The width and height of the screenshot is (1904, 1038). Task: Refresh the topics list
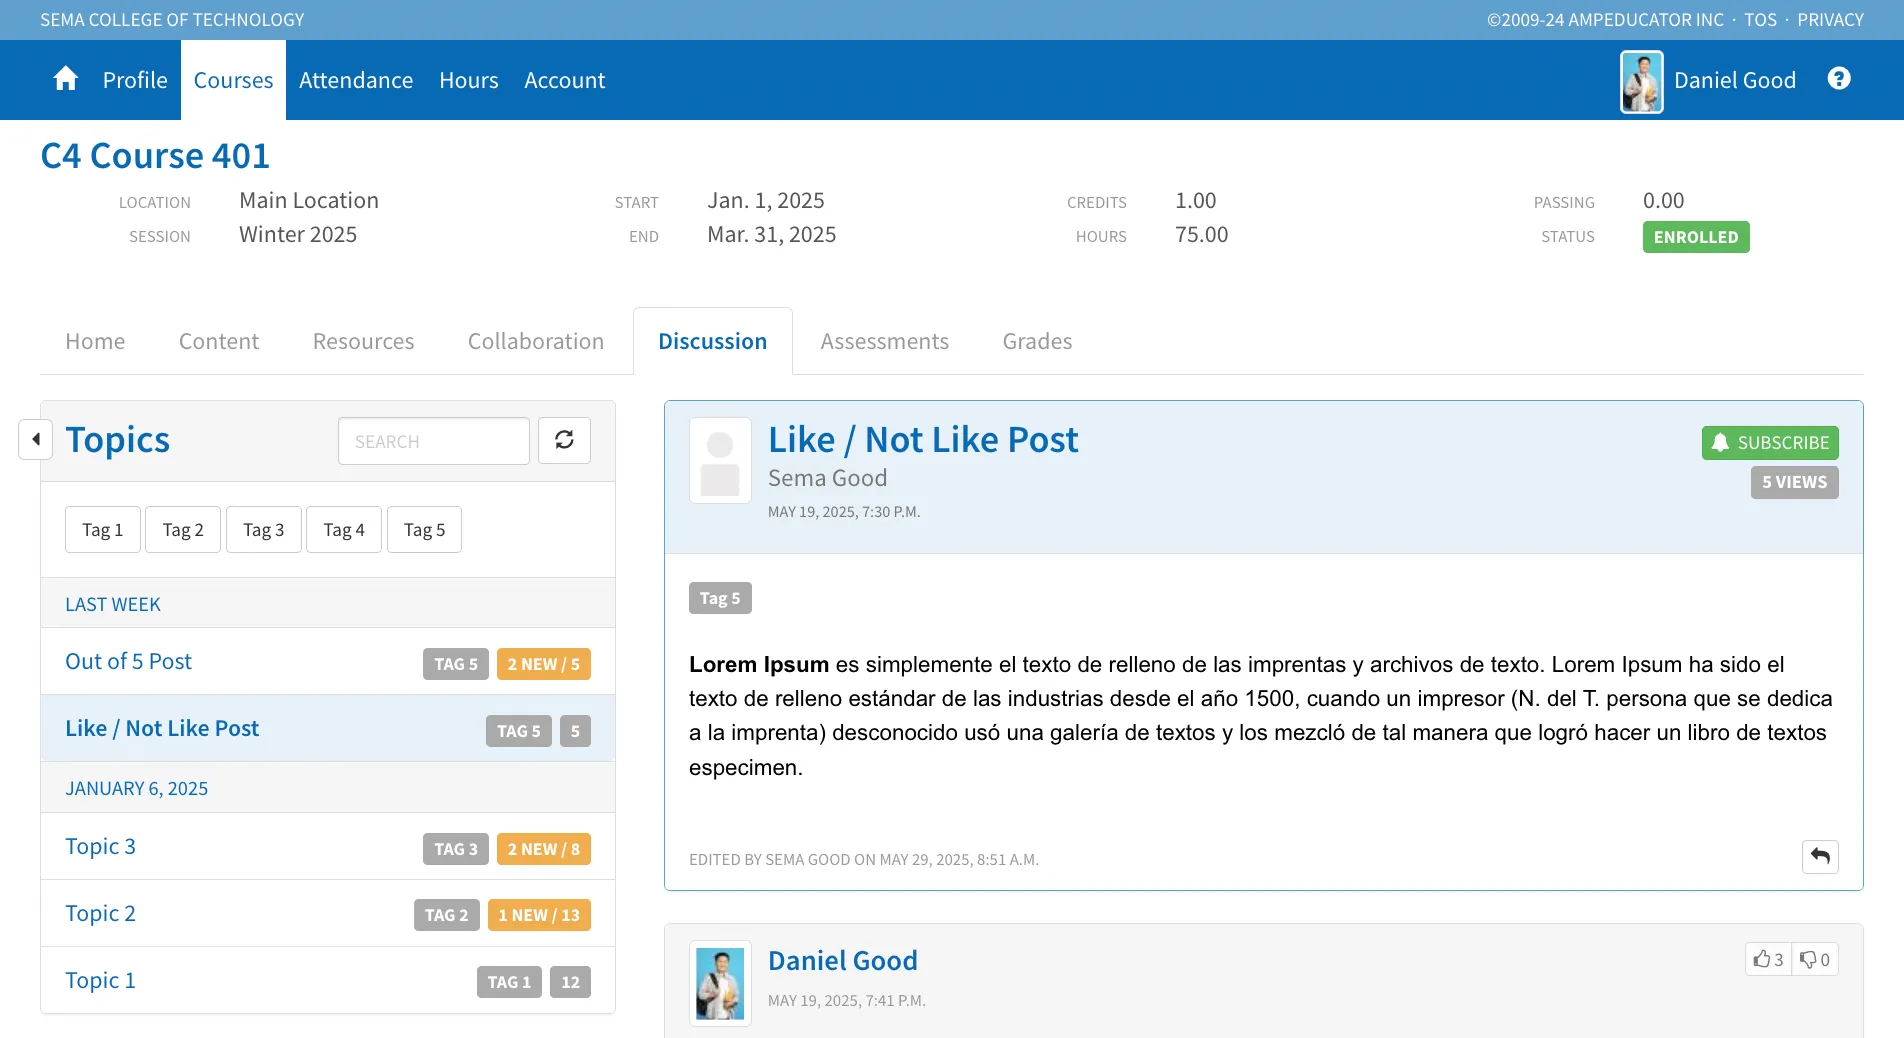[x=564, y=440]
